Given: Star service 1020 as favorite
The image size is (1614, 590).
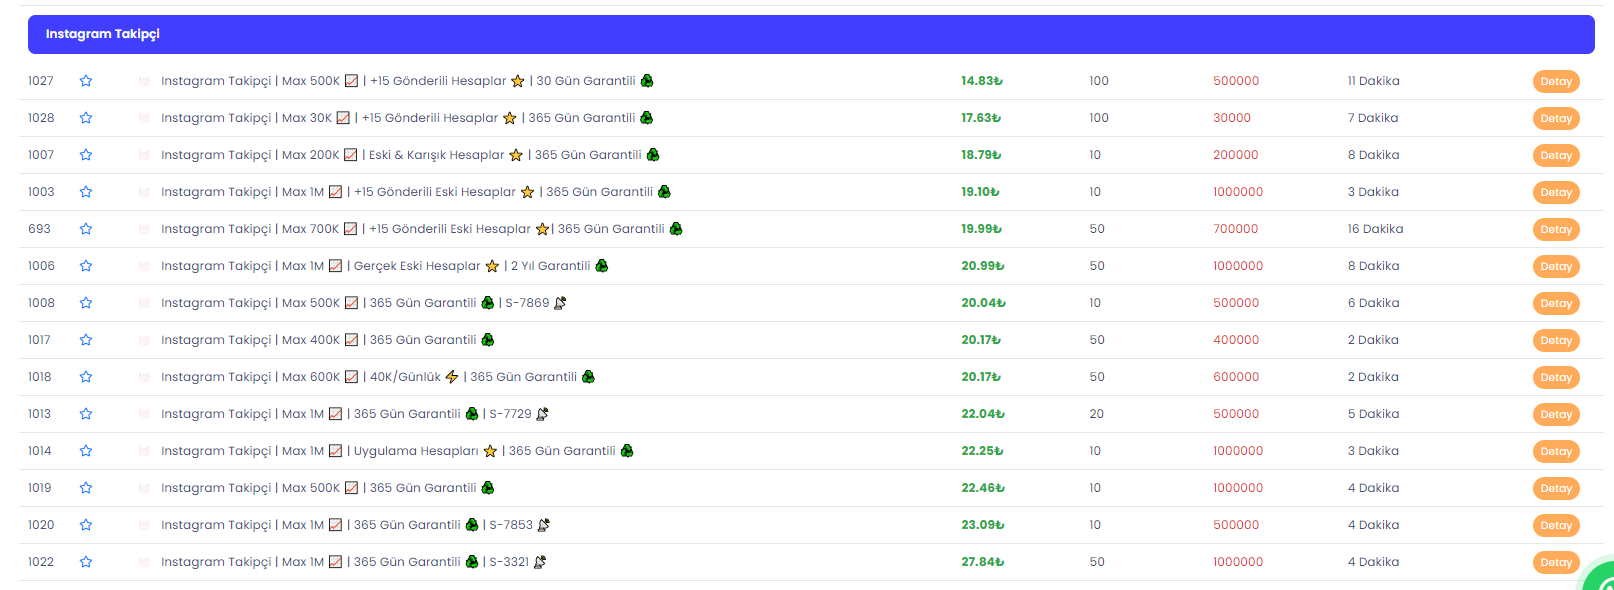Looking at the screenshot, I should [86, 525].
